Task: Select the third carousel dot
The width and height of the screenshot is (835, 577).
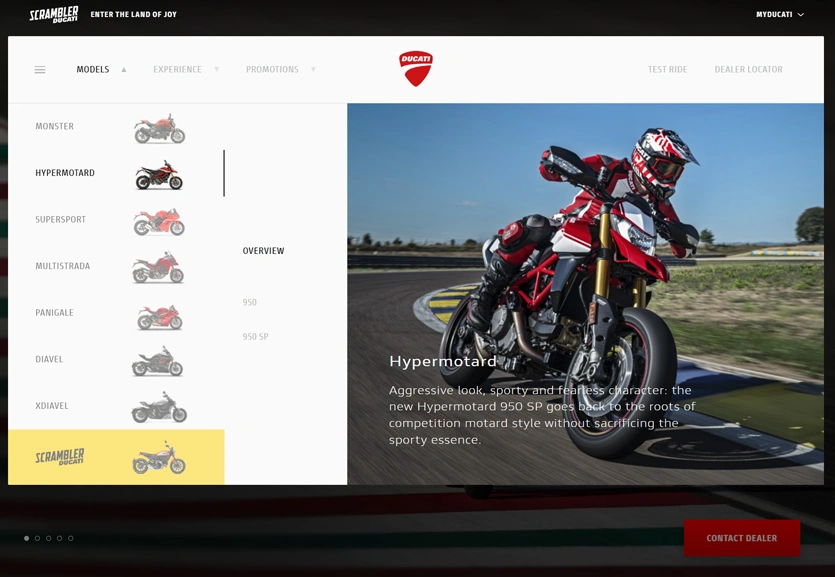Action: (x=48, y=538)
